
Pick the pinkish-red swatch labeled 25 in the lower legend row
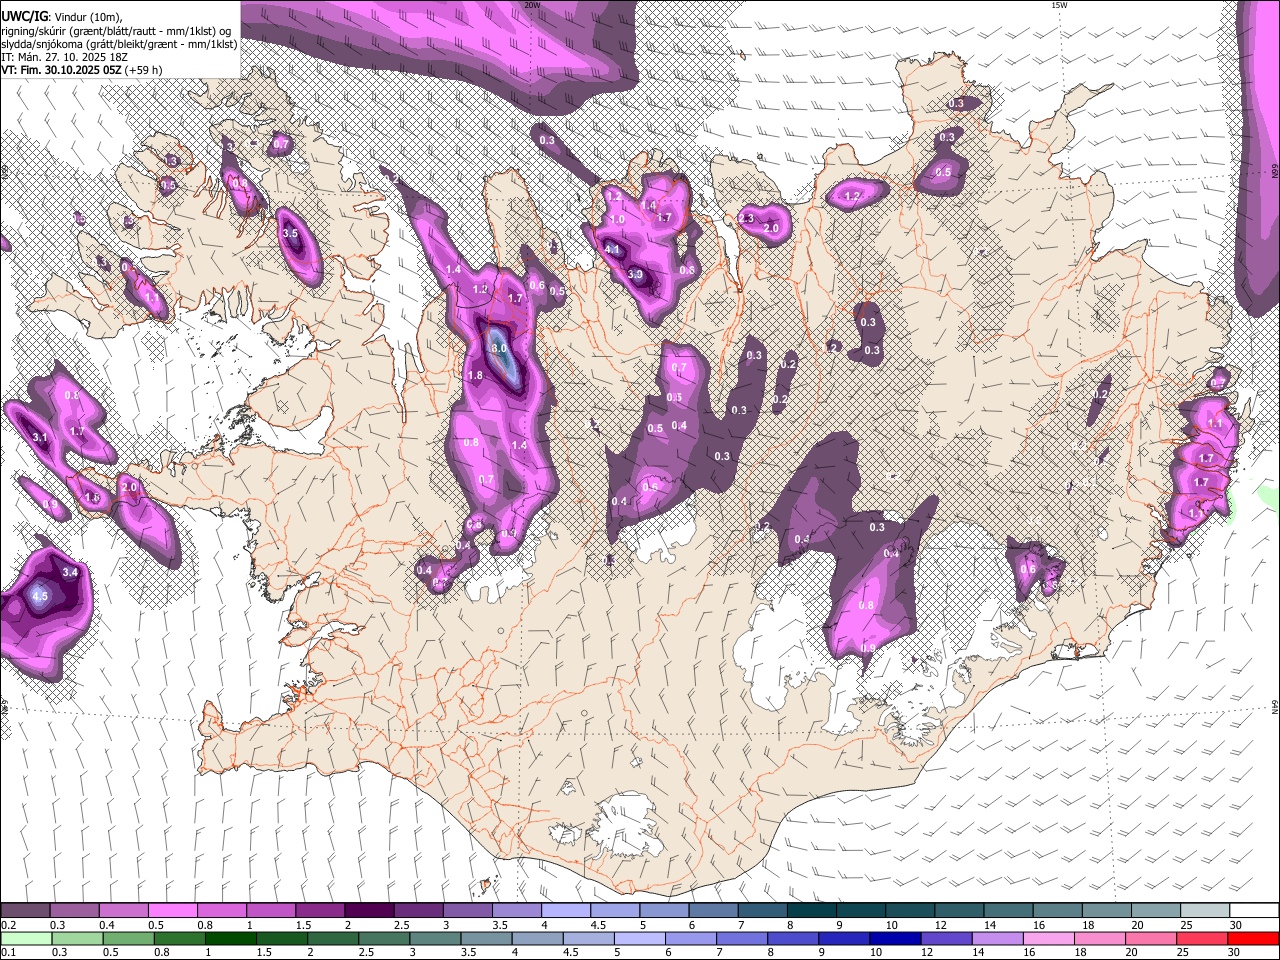[x=1203, y=938]
